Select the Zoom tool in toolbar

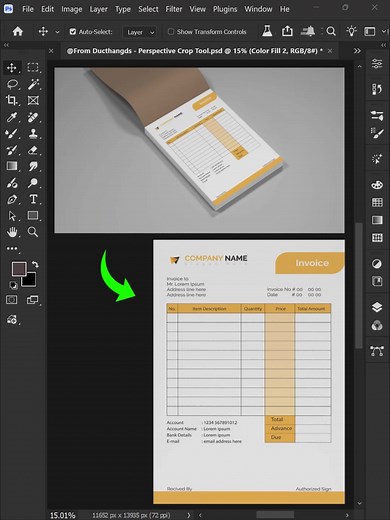point(33,232)
